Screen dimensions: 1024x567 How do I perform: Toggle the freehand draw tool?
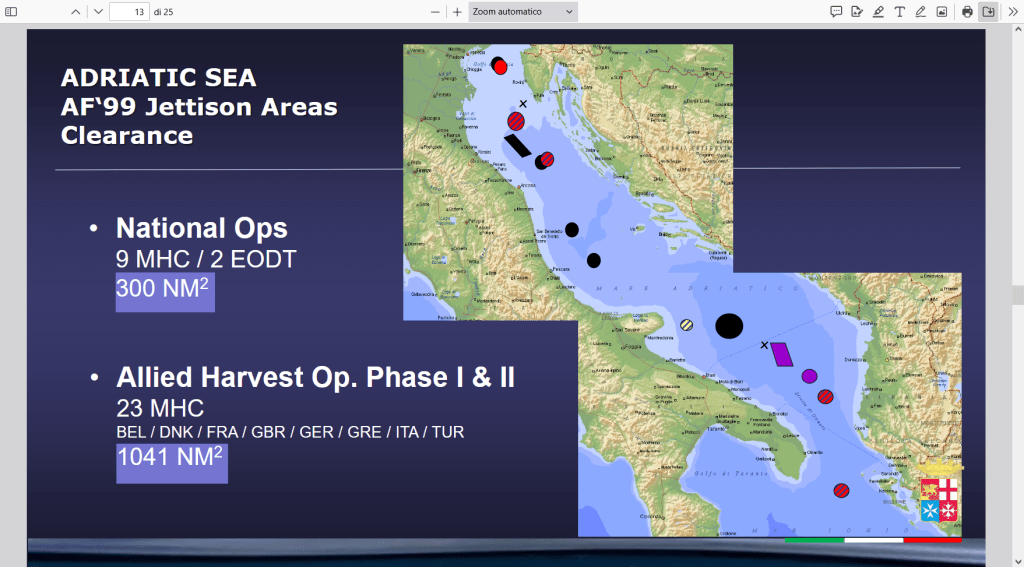click(920, 12)
